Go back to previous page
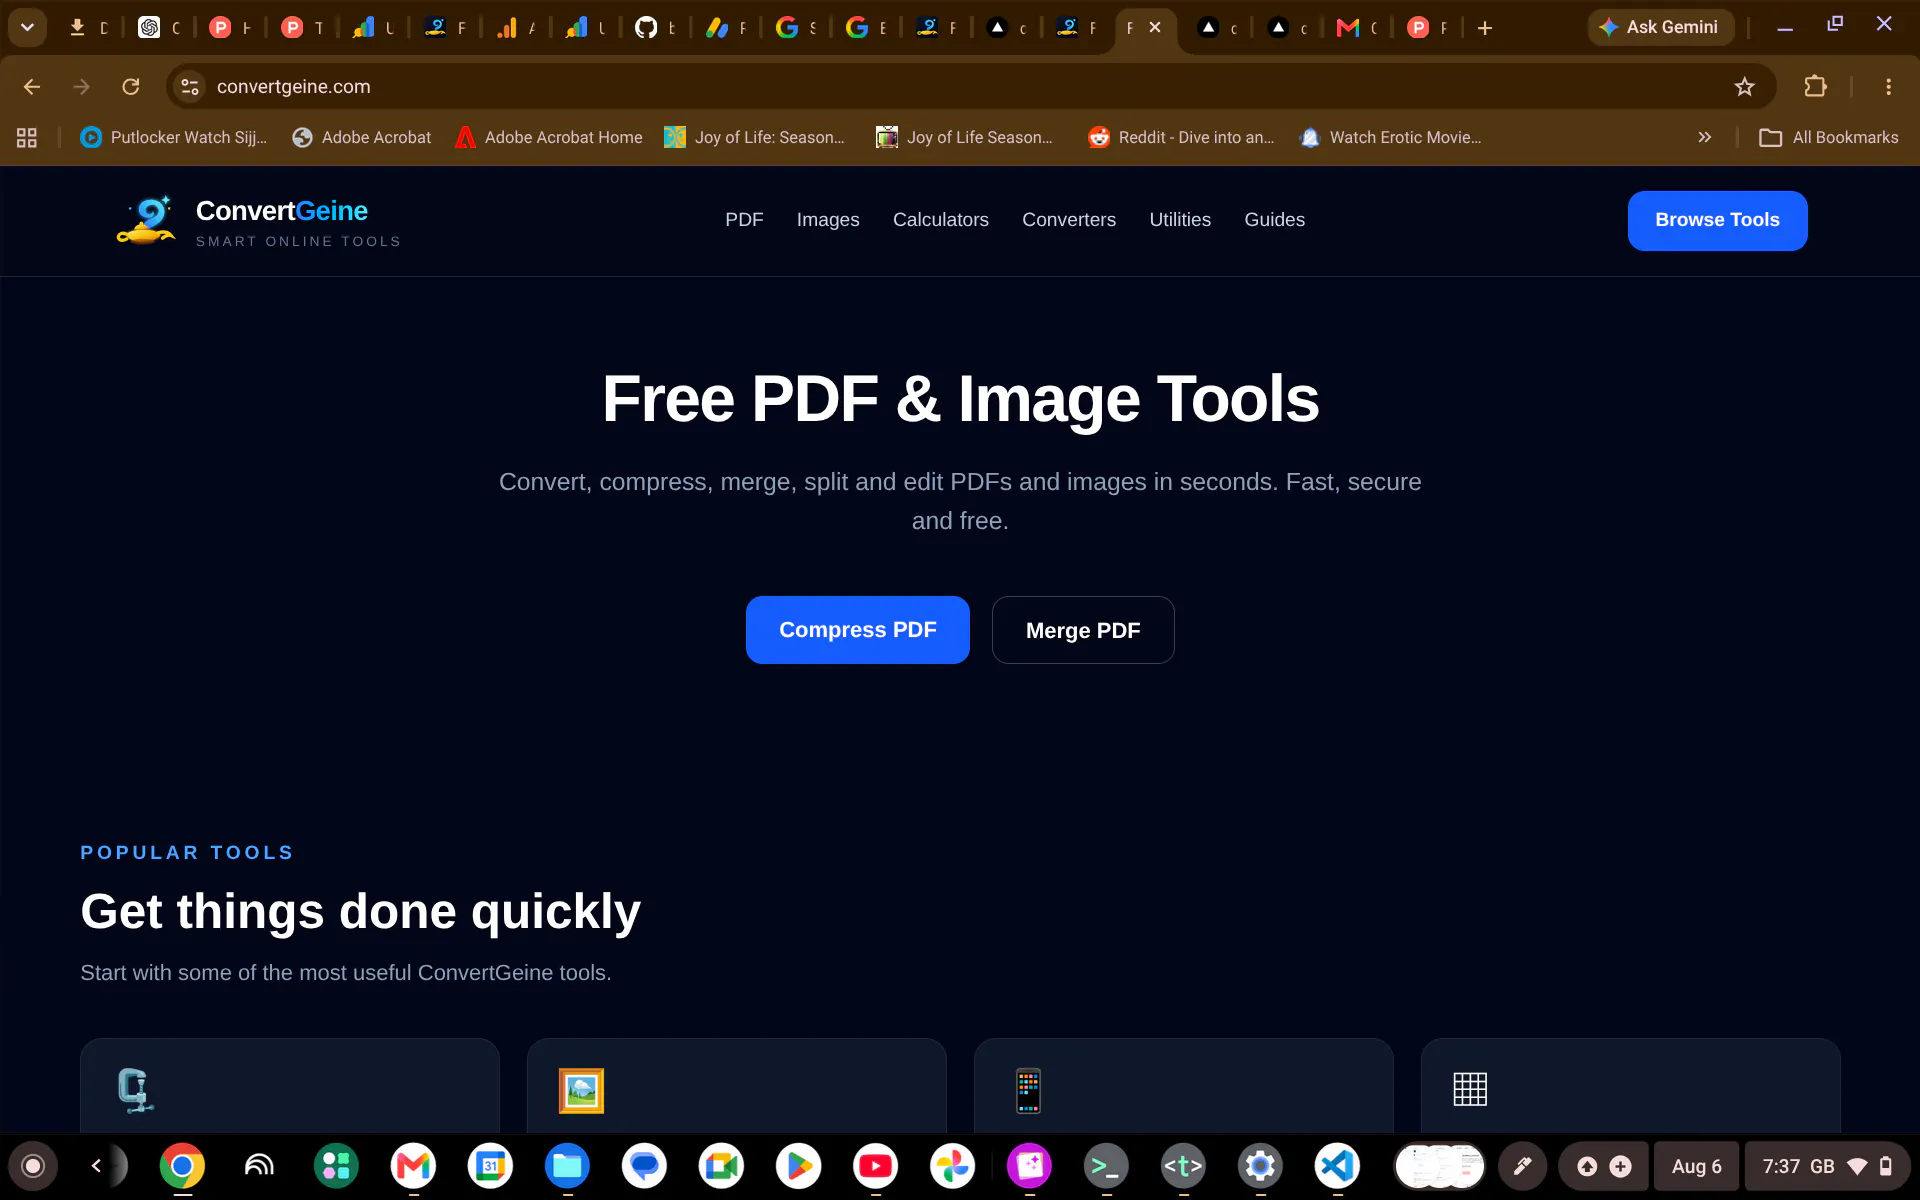Screen dimensions: 1920x1200 tap(32, 87)
